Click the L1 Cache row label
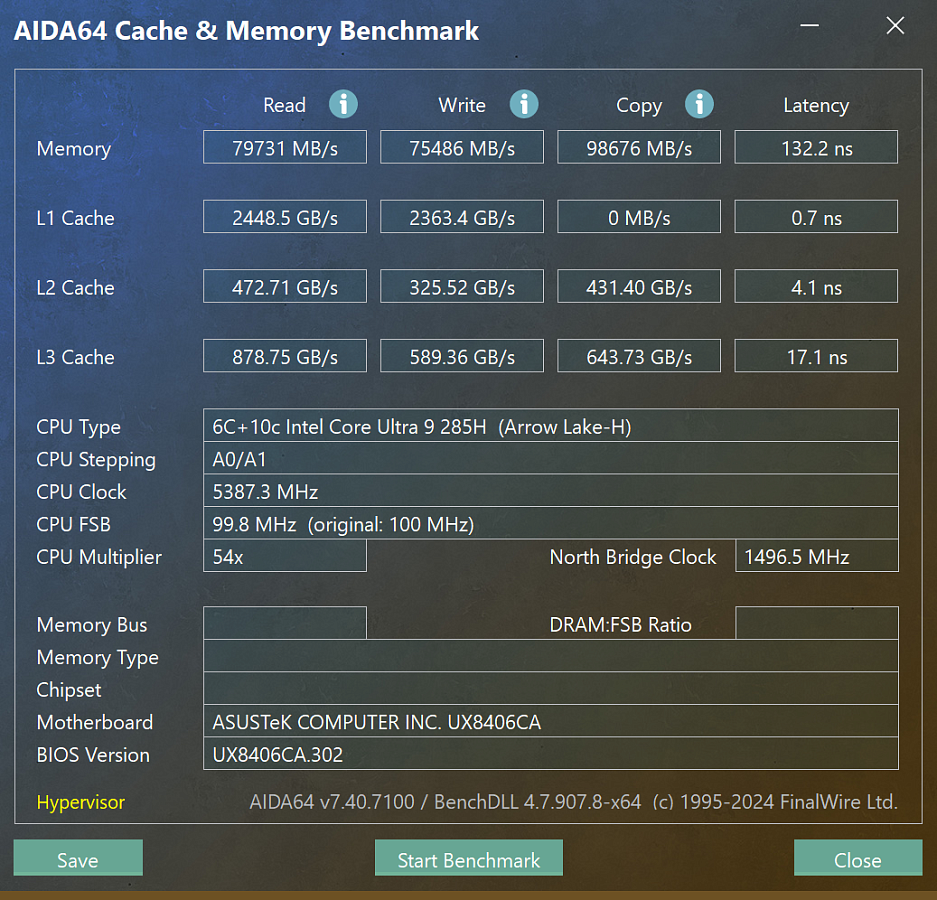Image resolution: width=937 pixels, height=900 pixels. coord(75,218)
